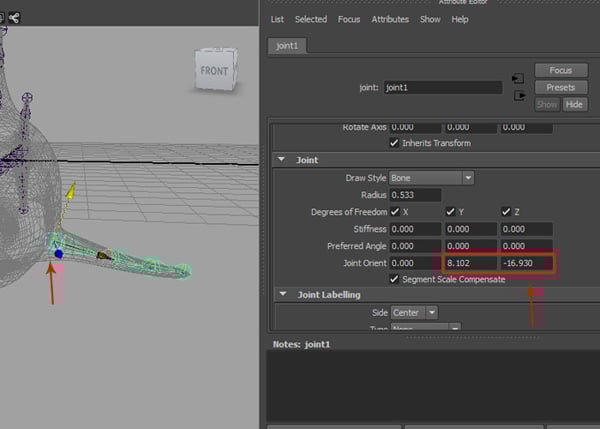Click Preferred Angle Z field
Viewport: 600px width, 429px height.
pos(527,246)
